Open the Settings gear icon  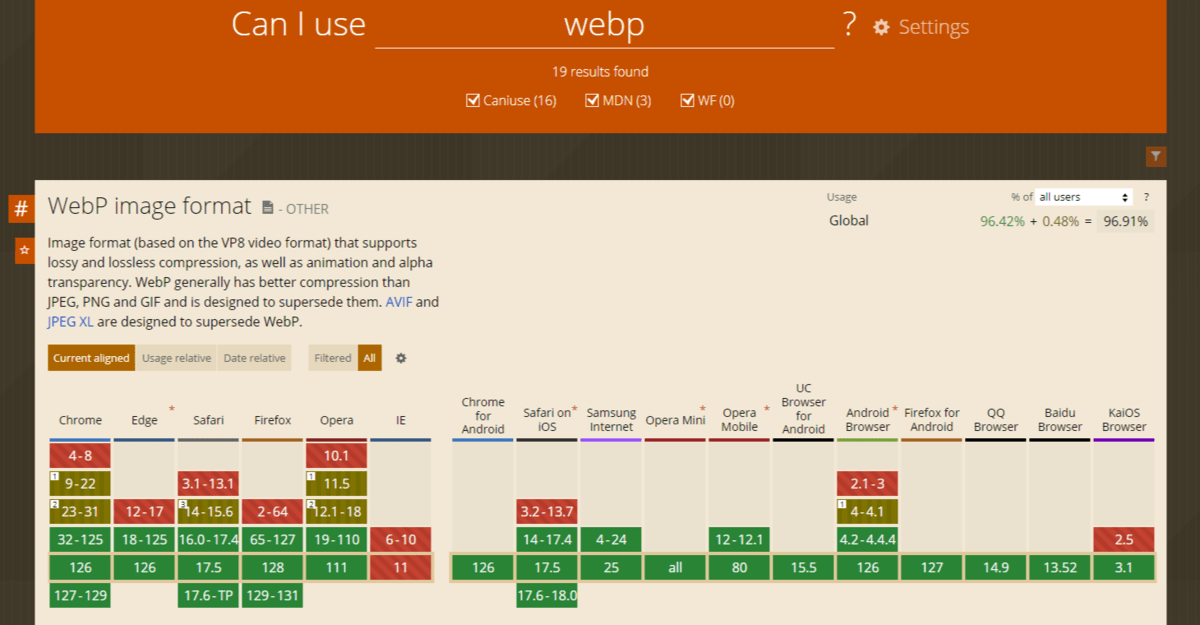coord(881,28)
